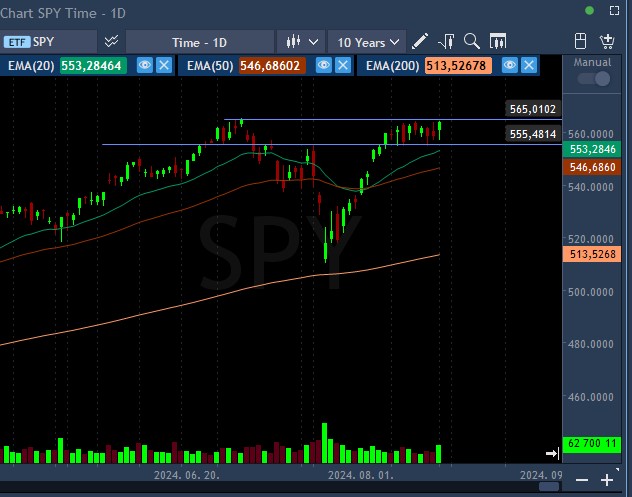
Task: Toggle the Manual scale switch
Action: 594,79
